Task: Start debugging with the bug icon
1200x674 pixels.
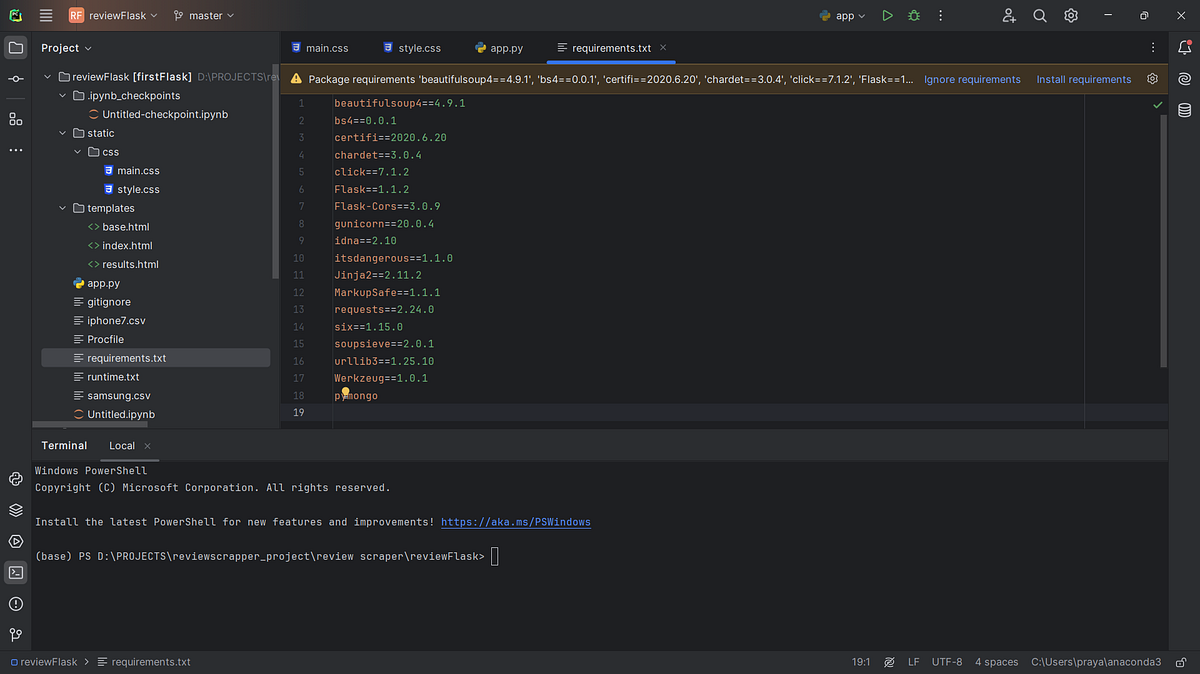Action: coord(913,15)
